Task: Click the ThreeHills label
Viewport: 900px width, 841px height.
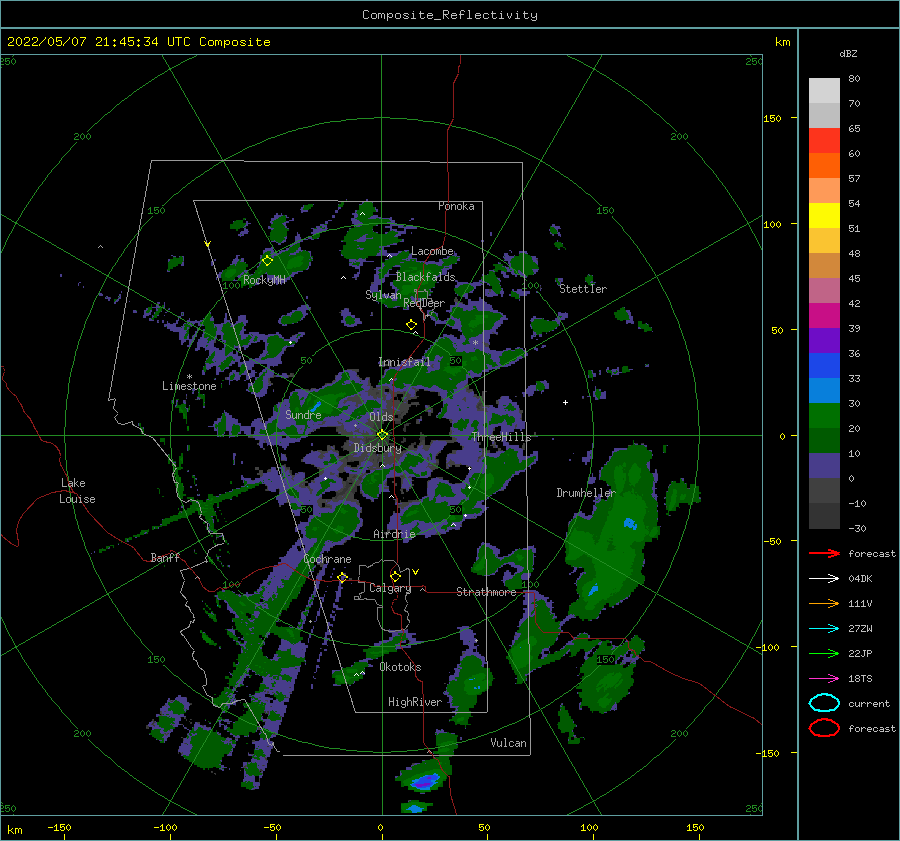Action: click(501, 437)
